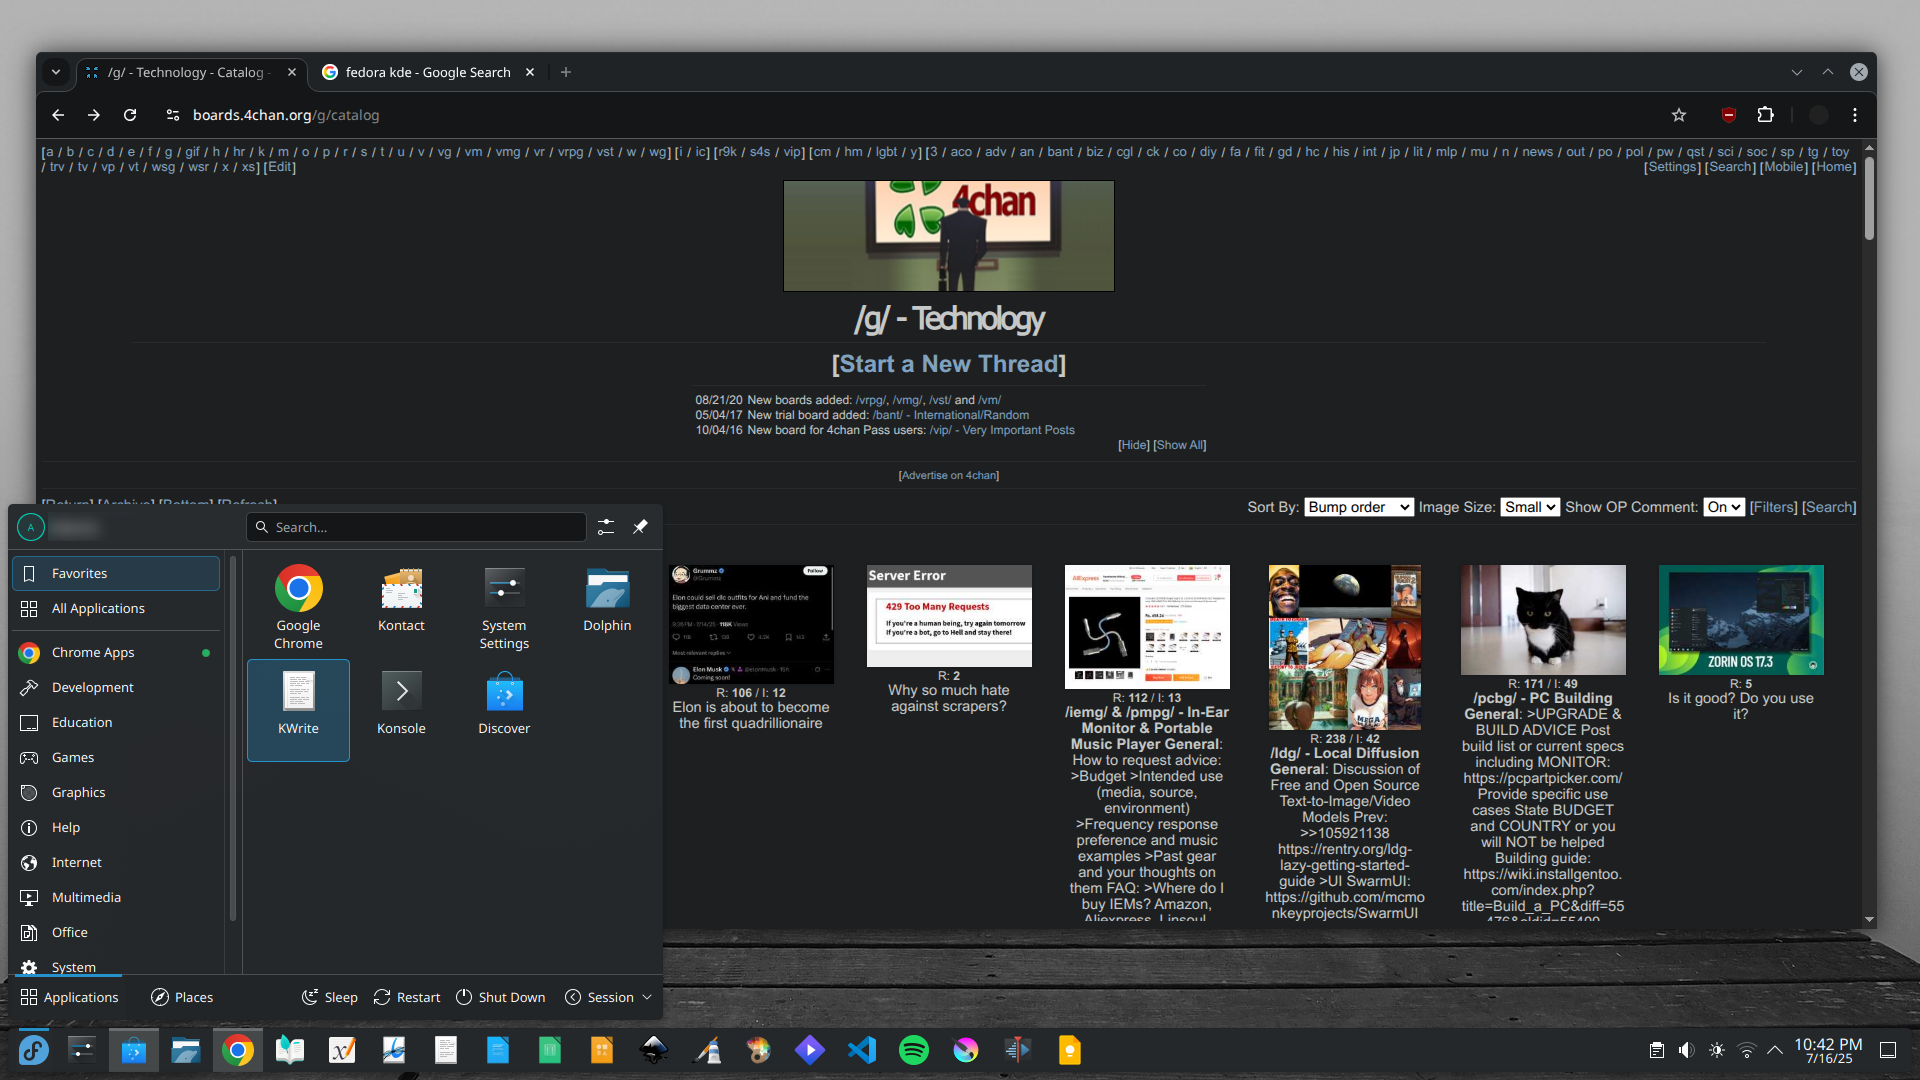Open Chrome's tab search chevron
The width and height of the screenshot is (1920, 1080).
pyautogui.click(x=56, y=72)
